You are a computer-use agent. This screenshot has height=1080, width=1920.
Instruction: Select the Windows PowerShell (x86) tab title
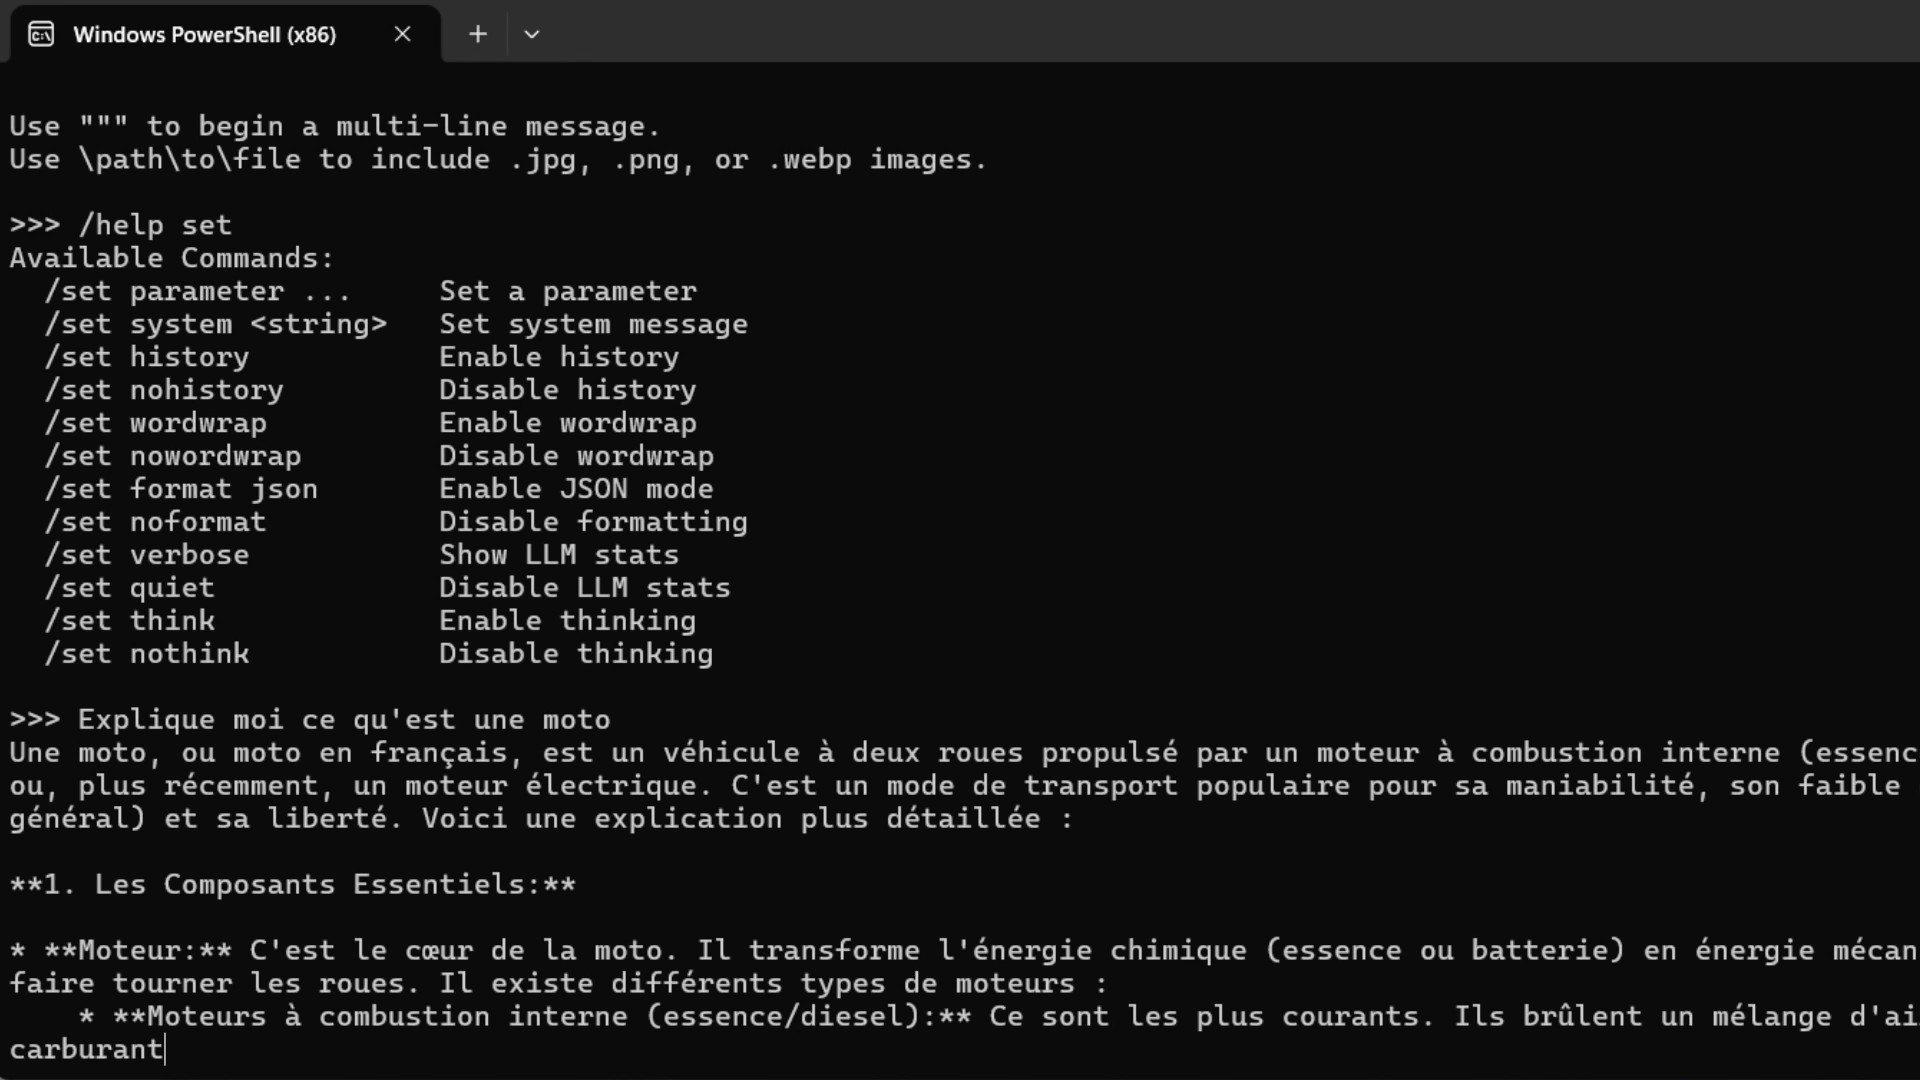click(204, 35)
